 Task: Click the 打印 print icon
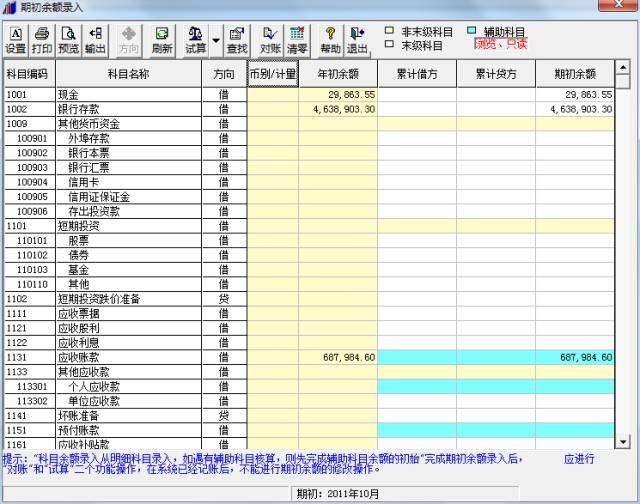(x=42, y=40)
